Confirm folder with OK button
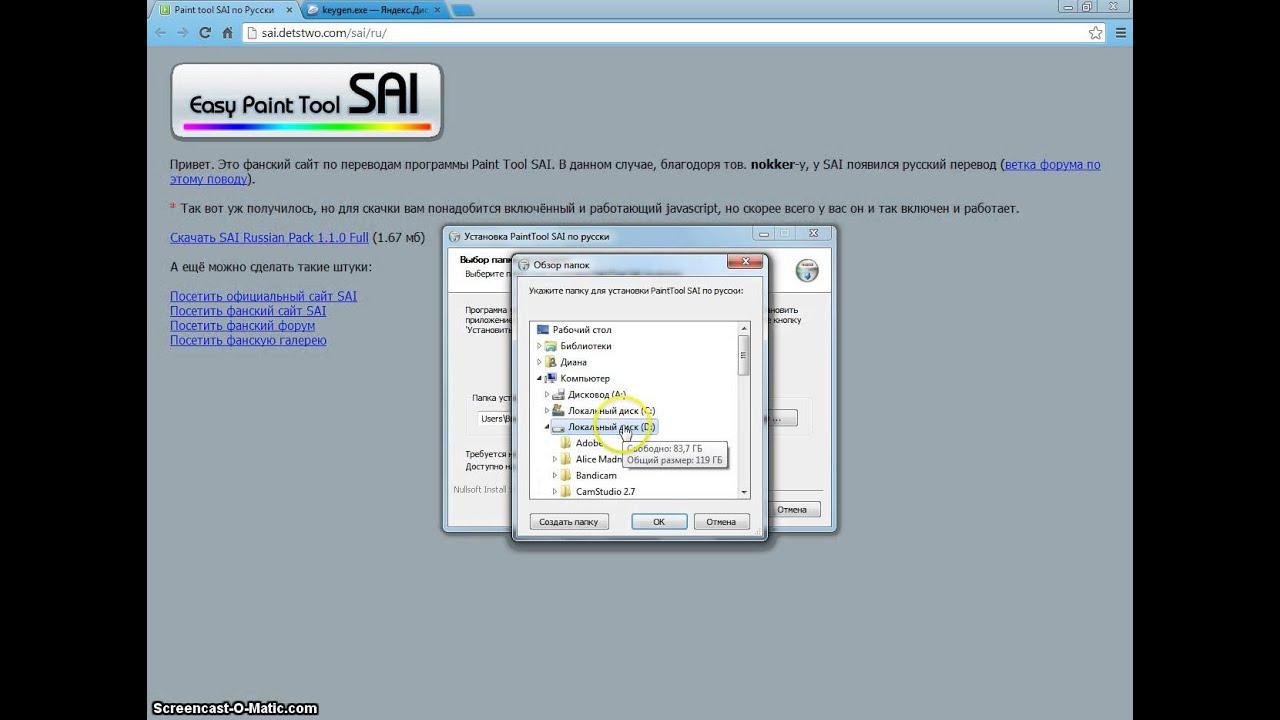The image size is (1280, 720). [x=659, y=522]
